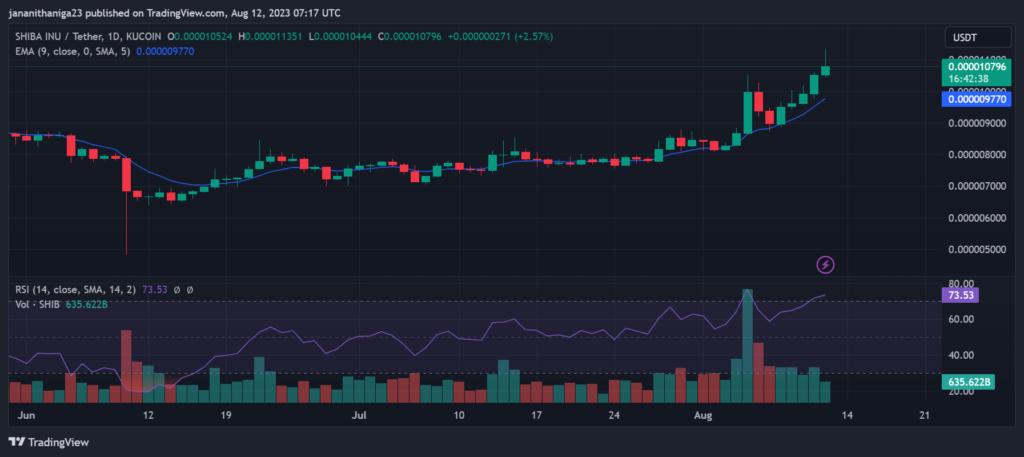Click the 40.00 RSI scale label
This screenshot has width=1024, height=457.
coord(962,355)
